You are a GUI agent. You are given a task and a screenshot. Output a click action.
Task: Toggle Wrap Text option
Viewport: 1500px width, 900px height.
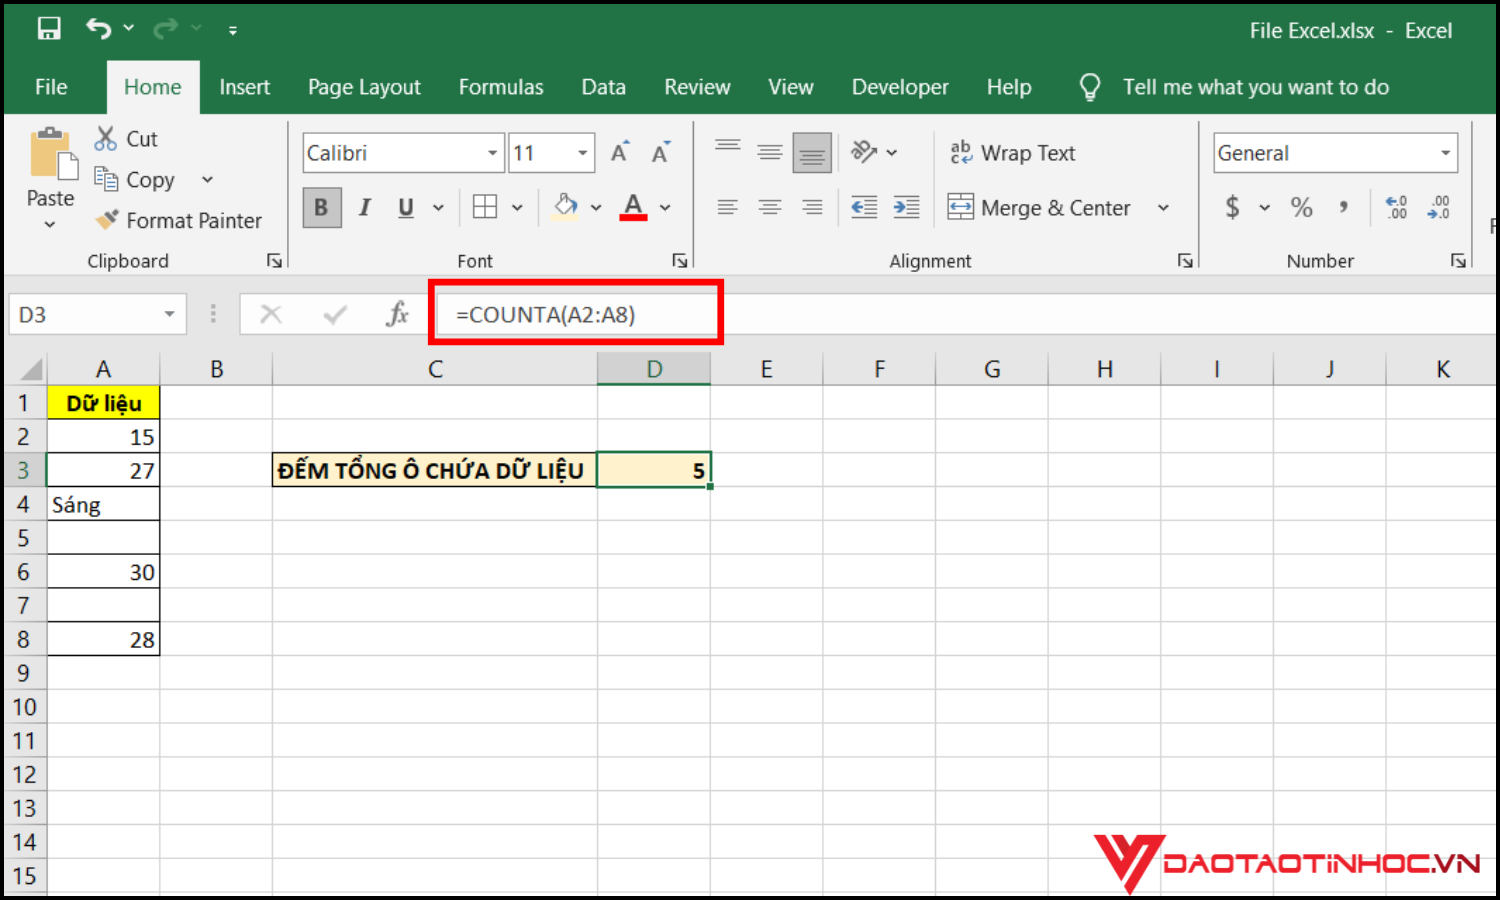[x=1012, y=153]
